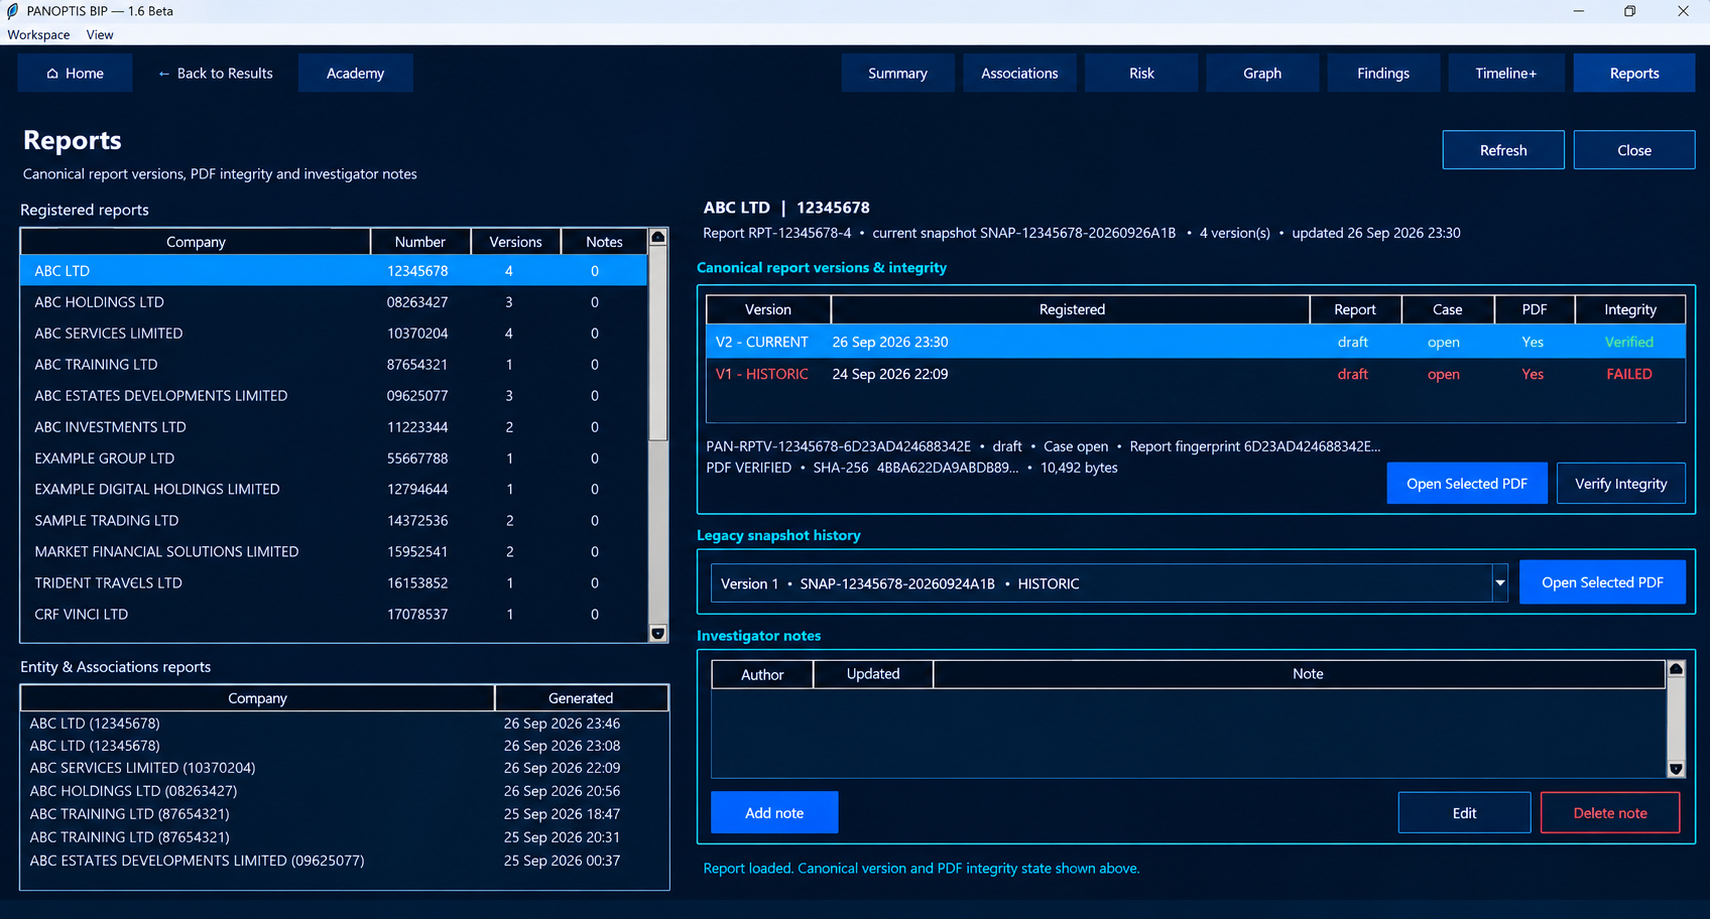This screenshot has width=1710, height=919.
Task: Click registered reports scrollbar up arrow
Action: (x=658, y=237)
